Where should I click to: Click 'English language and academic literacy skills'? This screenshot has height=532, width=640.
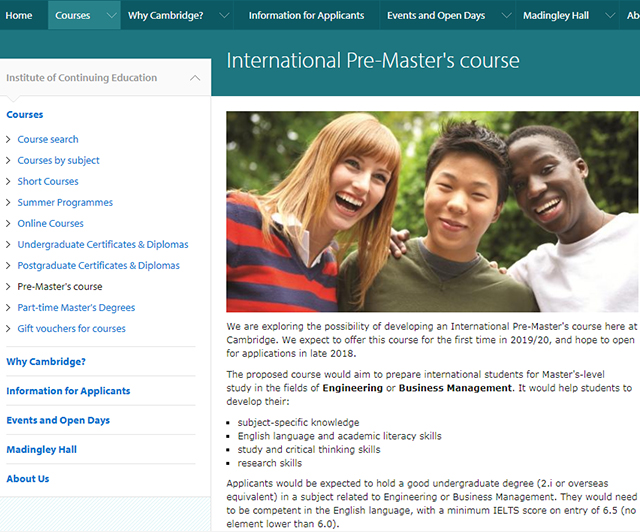point(340,436)
